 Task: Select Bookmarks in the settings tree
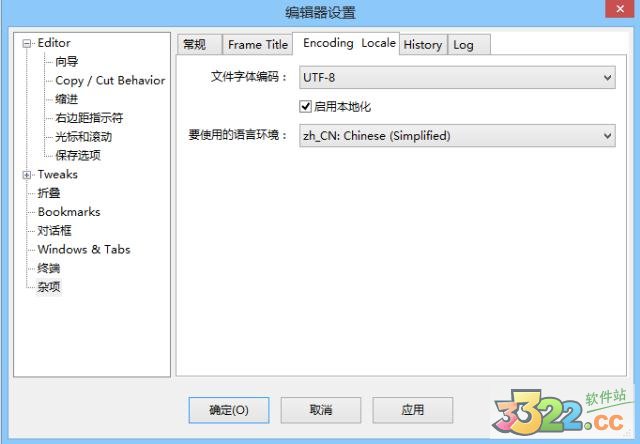(x=69, y=212)
